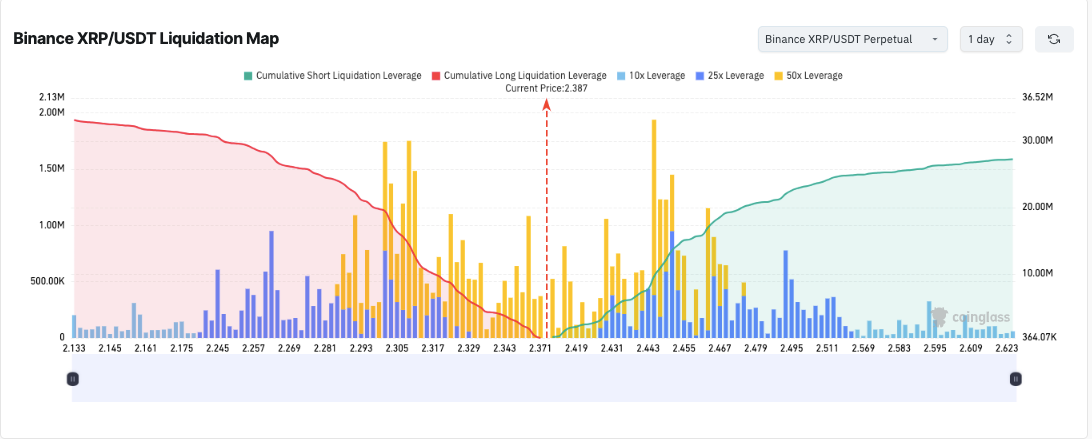Click the range slider track below chart
This screenshot has width=1092, height=439.
(544, 378)
